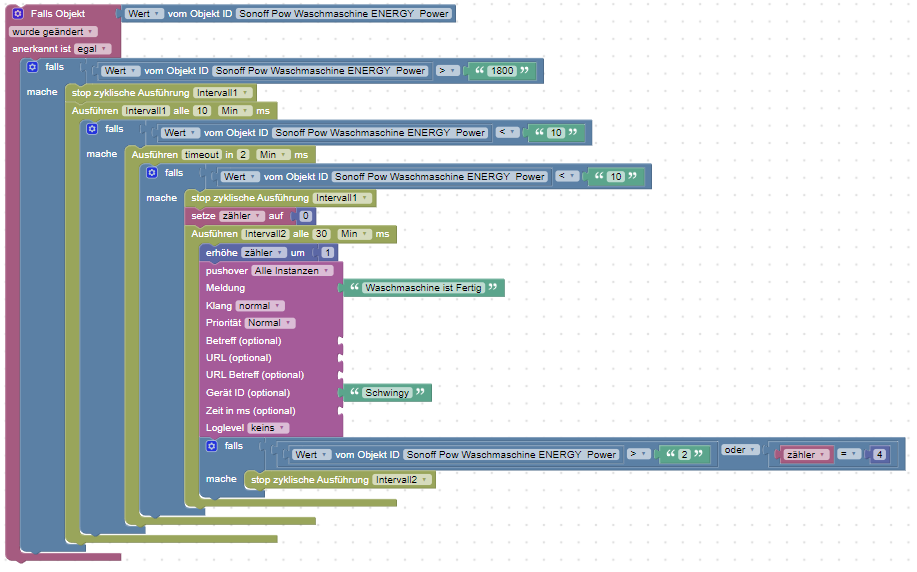Edit the increment number 1 in erhöhe block
Screen dimensions: 917x572
[x=328, y=253]
